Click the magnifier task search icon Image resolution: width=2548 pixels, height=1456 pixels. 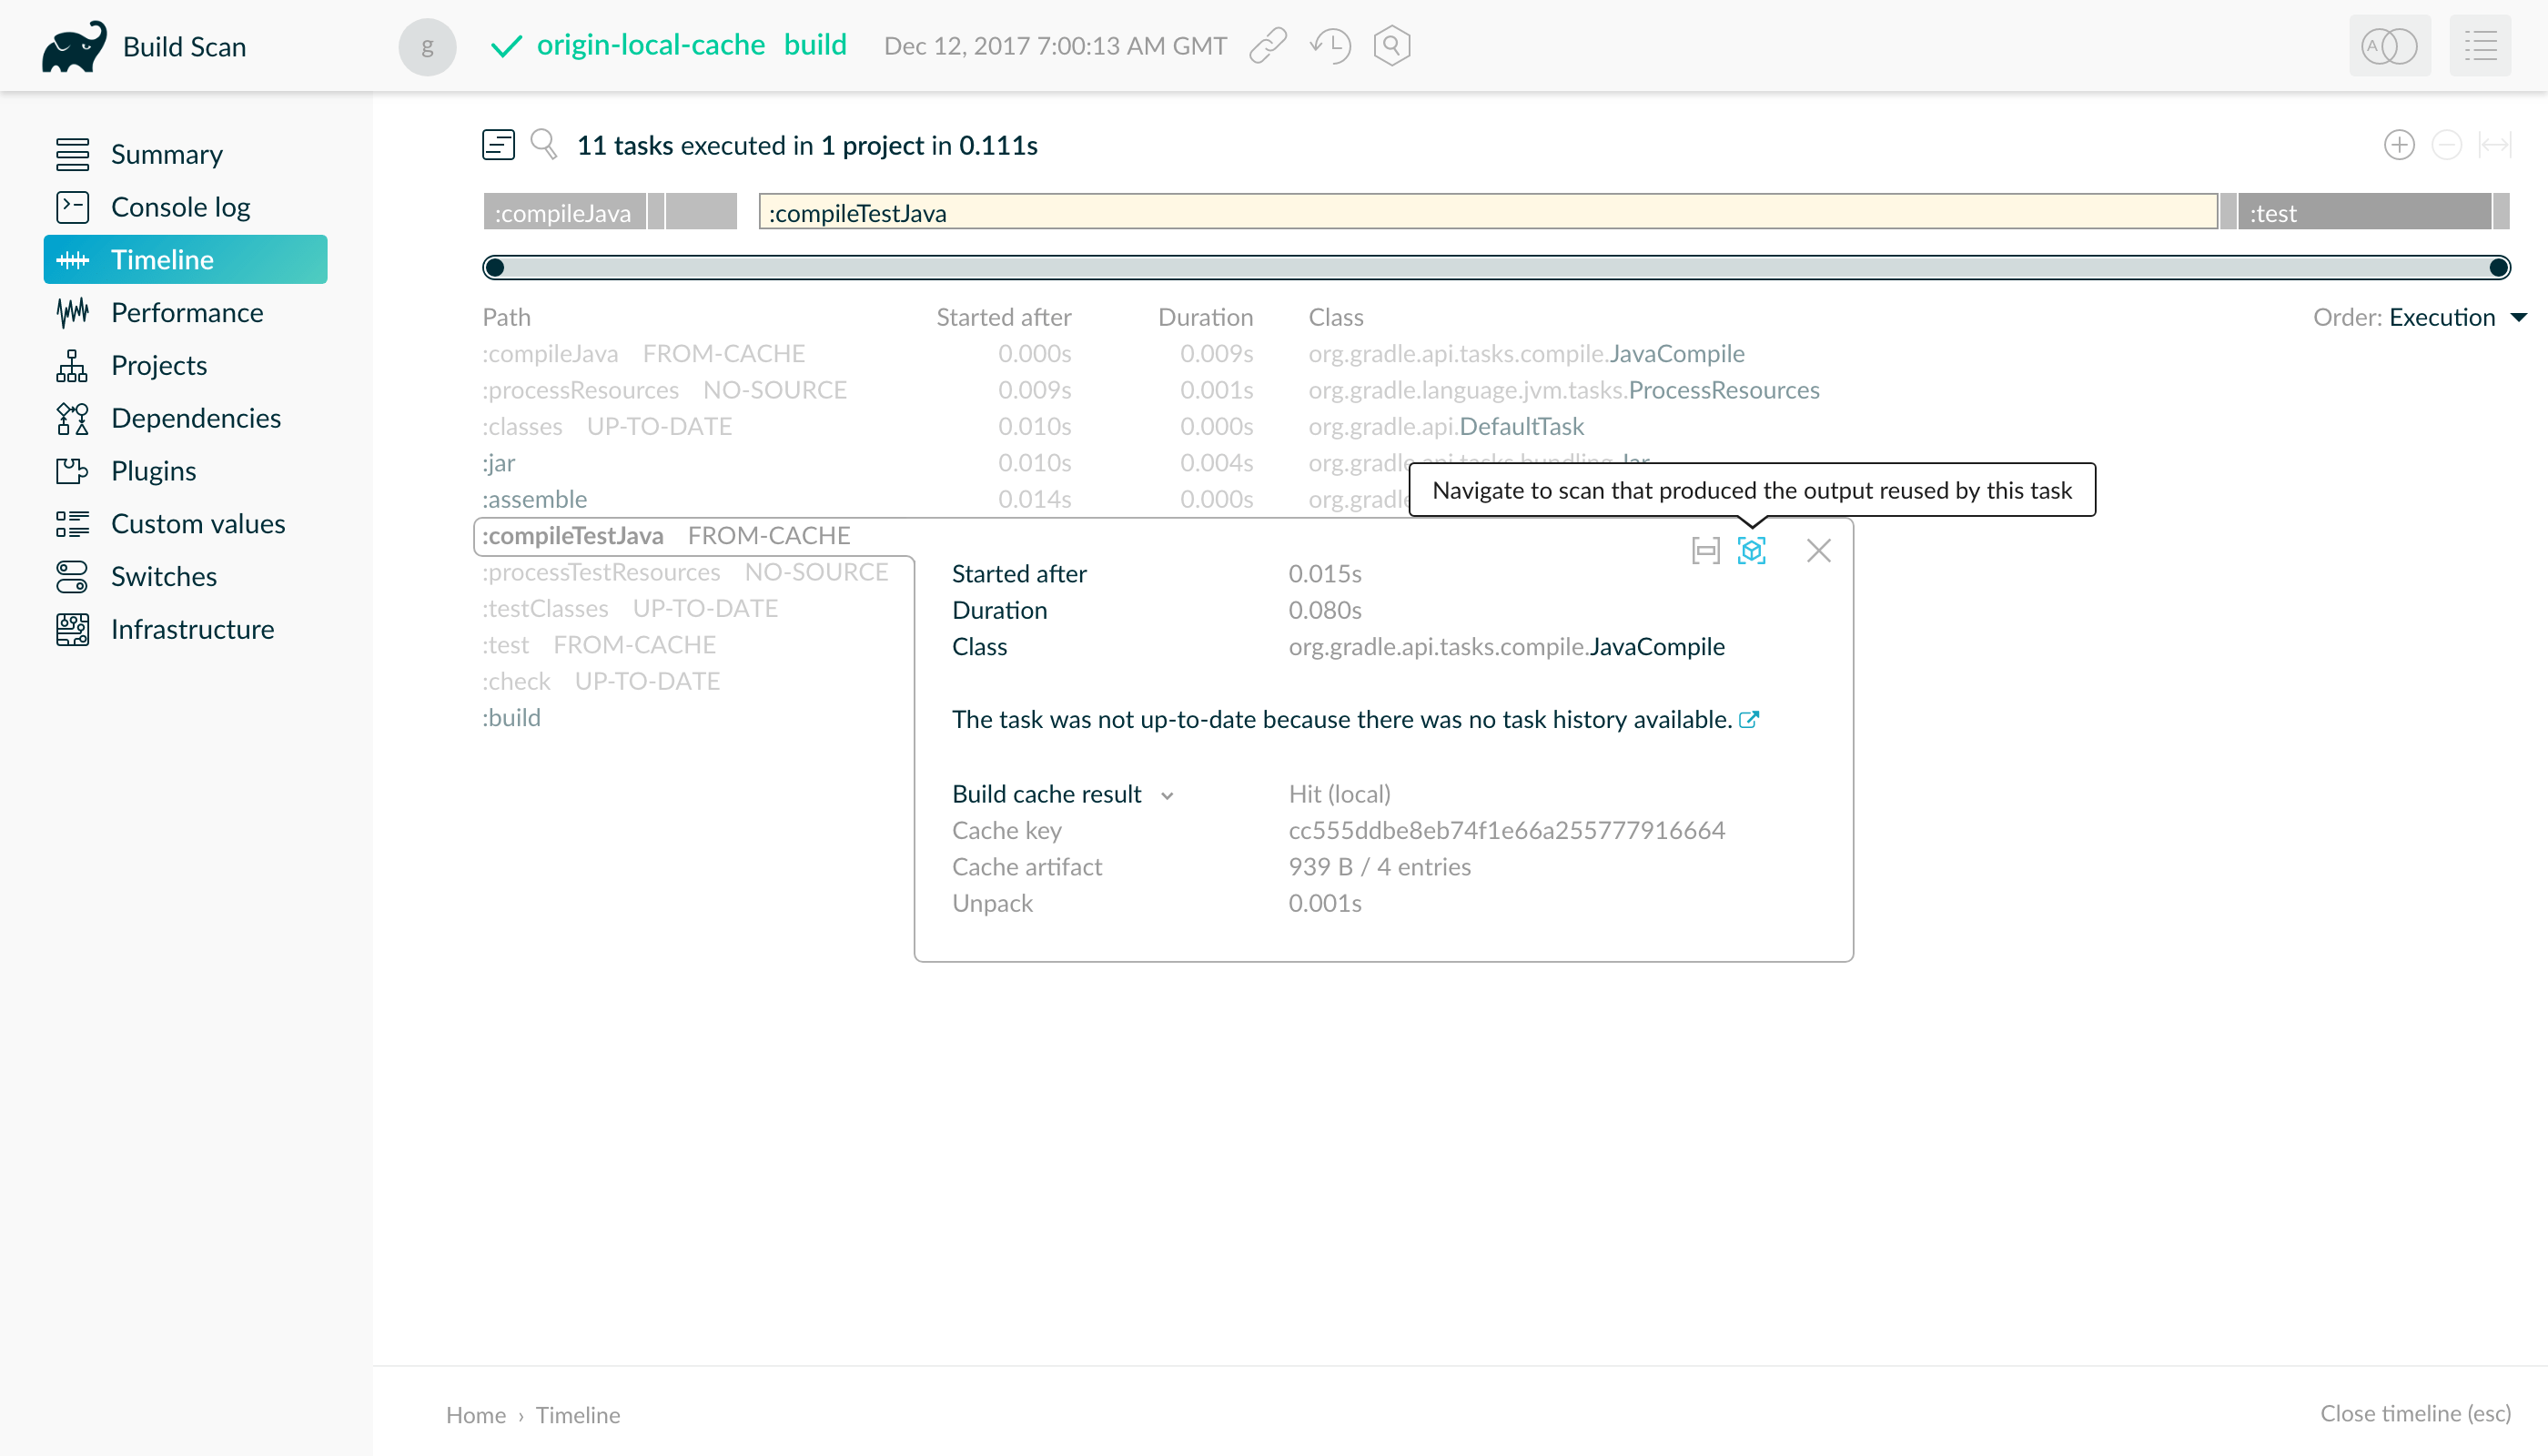point(543,145)
